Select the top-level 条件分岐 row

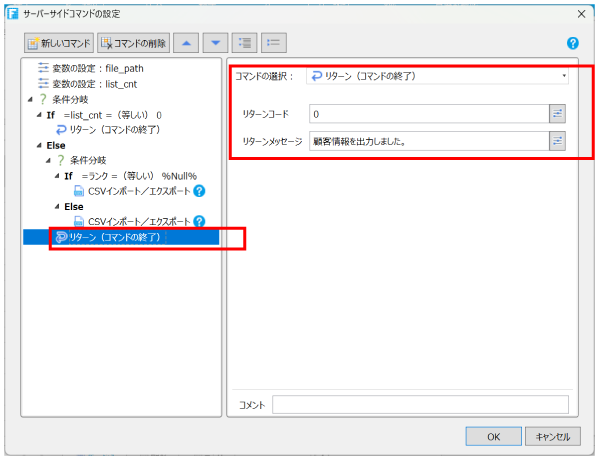(x=64, y=99)
